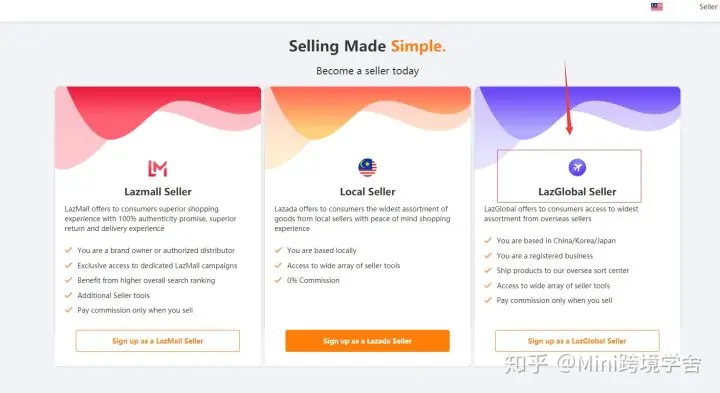720x393 pixels.
Task: Click checkmark beside 'You are a brand owner'
Action: tap(68, 250)
